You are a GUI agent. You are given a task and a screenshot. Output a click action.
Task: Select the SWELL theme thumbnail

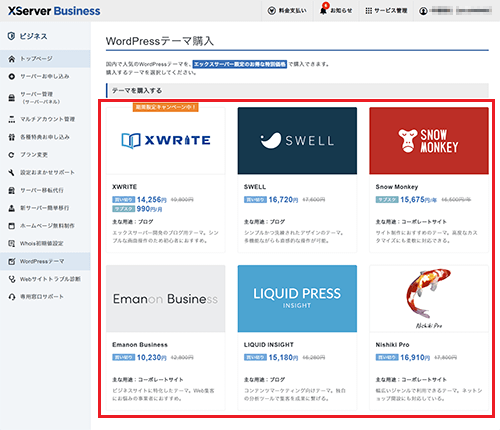coord(297,141)
